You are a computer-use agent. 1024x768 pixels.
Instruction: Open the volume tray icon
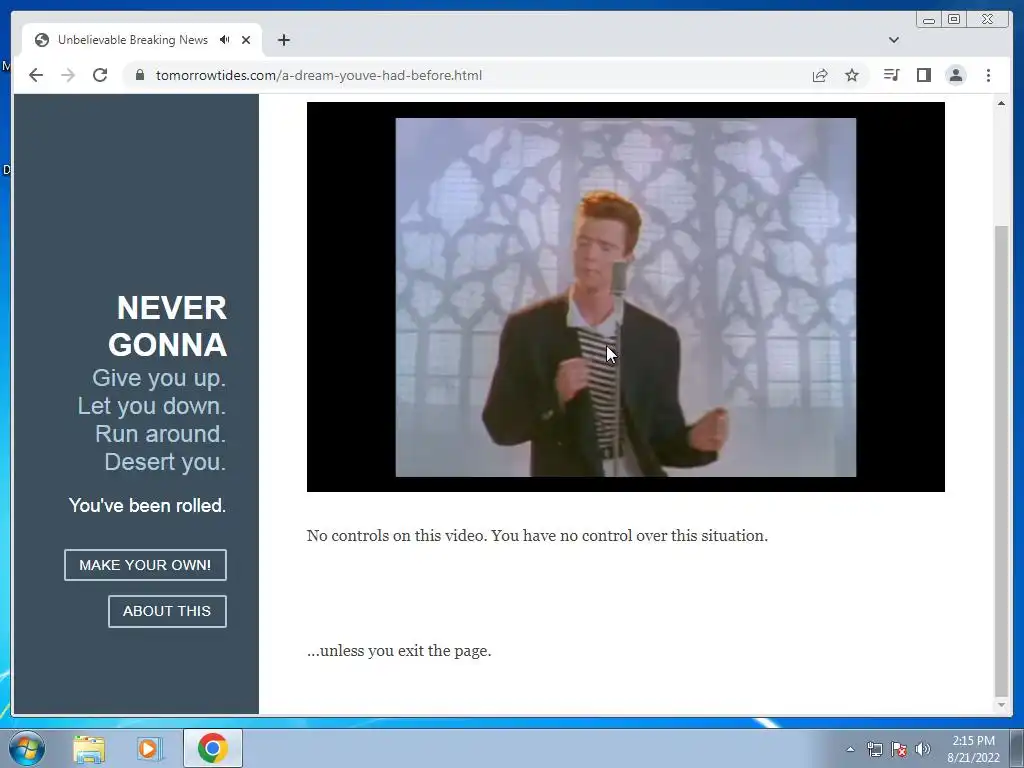click(x=923, y=749)
